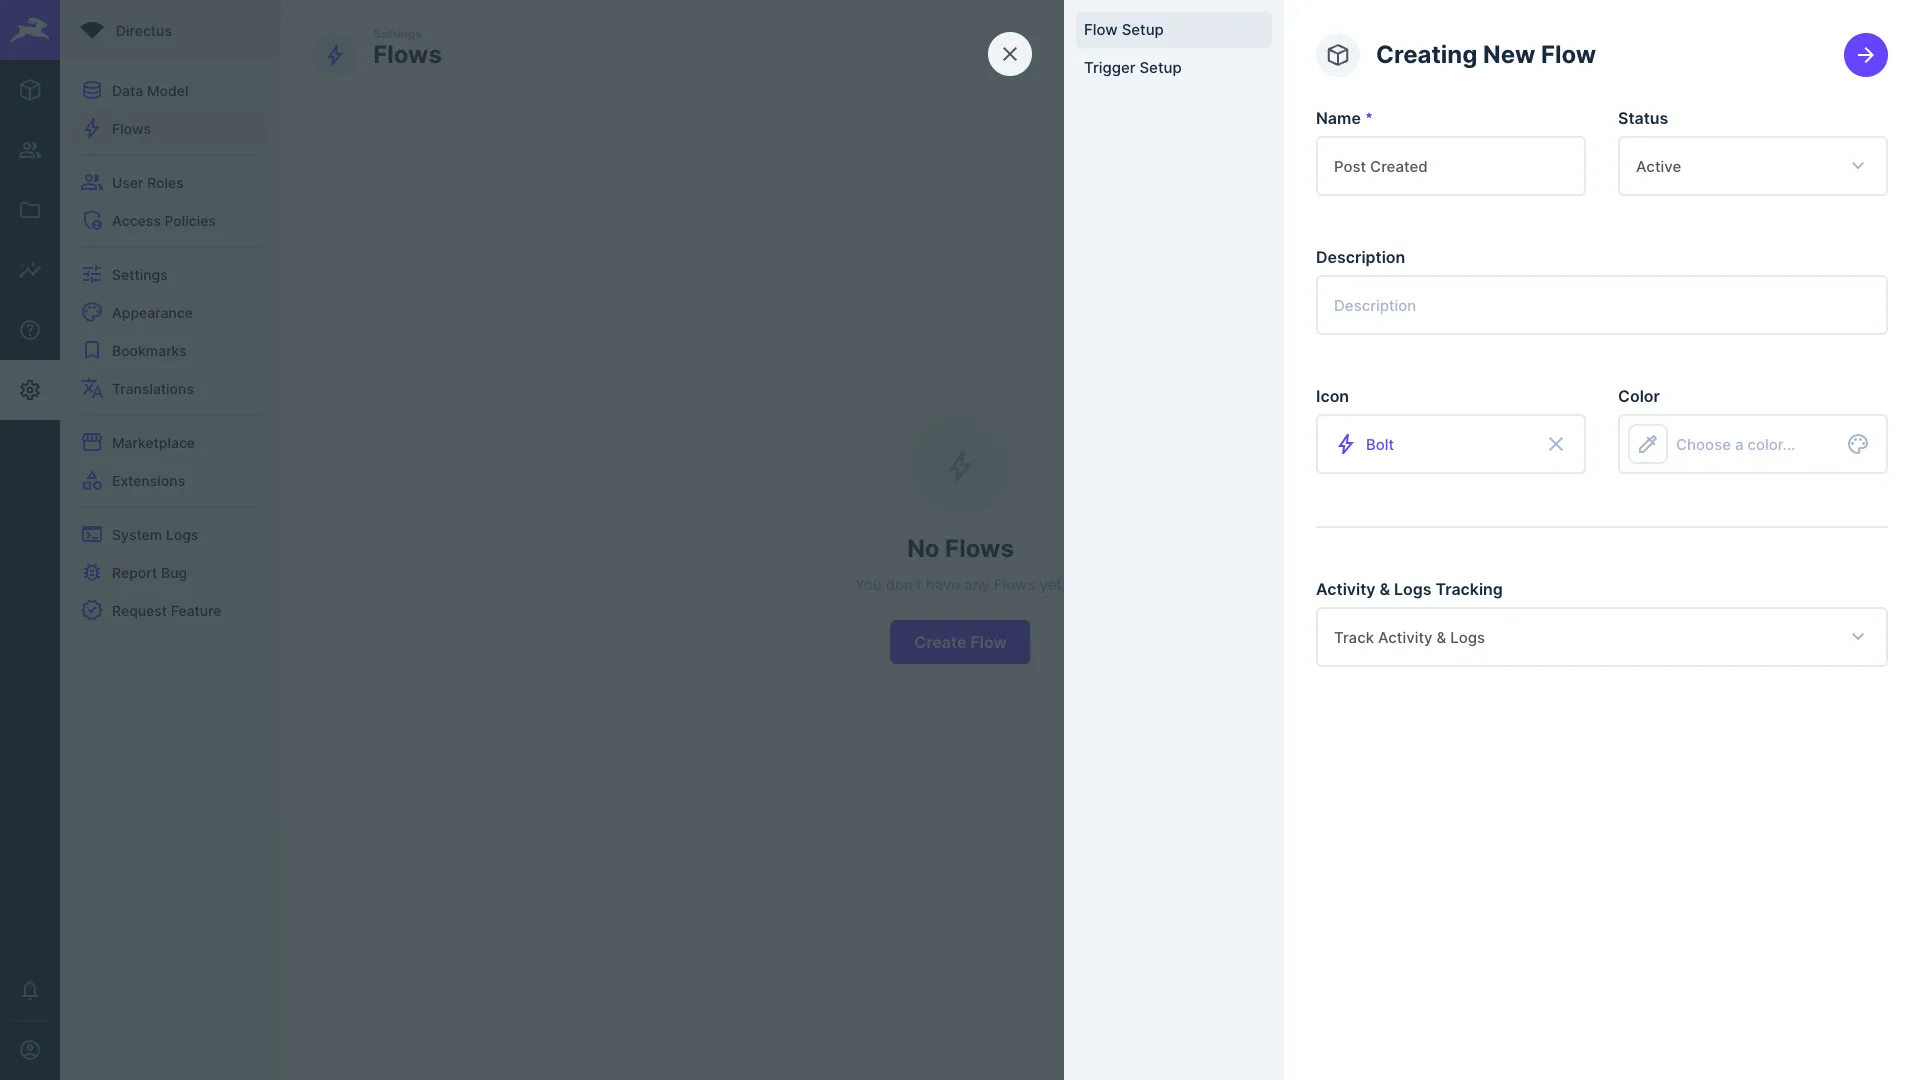Open the Insights chart icon
Screen dimensions: 1920x1080
(30, 270)
